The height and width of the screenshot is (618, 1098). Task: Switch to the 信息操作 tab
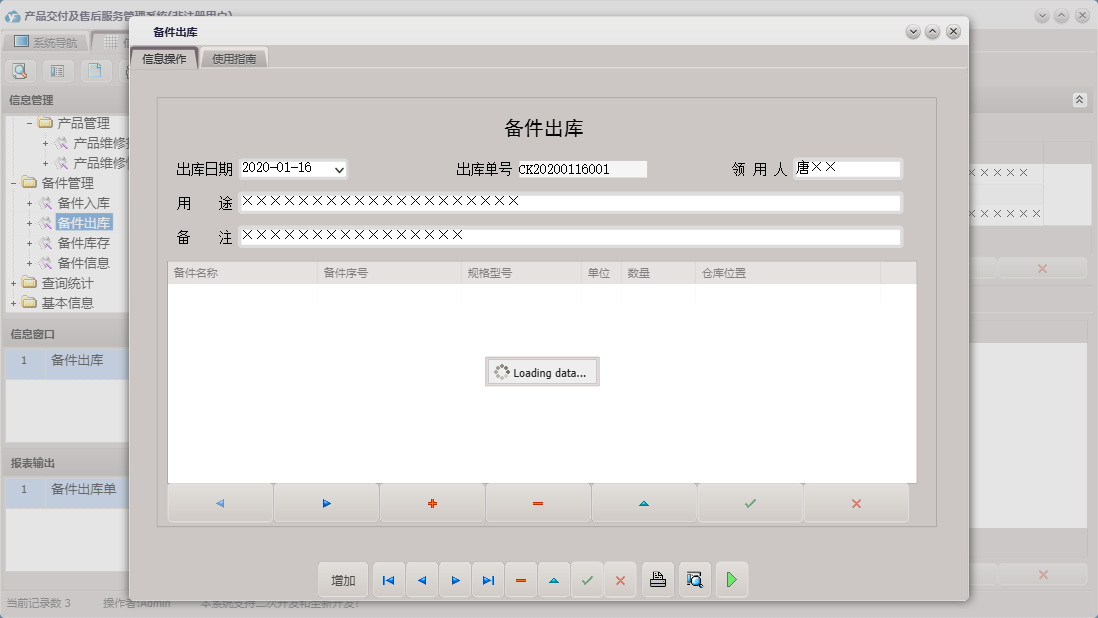click(162, 57)
